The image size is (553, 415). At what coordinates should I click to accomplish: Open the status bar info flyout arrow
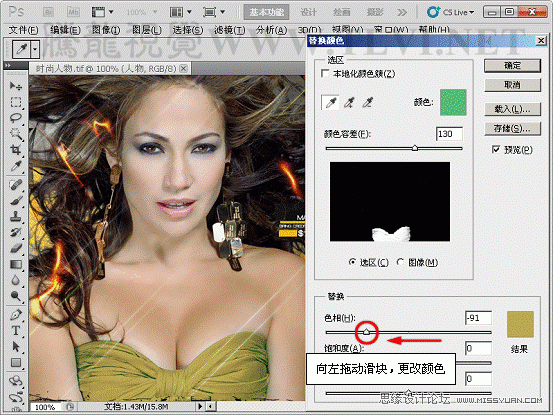[x=200, y=406]
